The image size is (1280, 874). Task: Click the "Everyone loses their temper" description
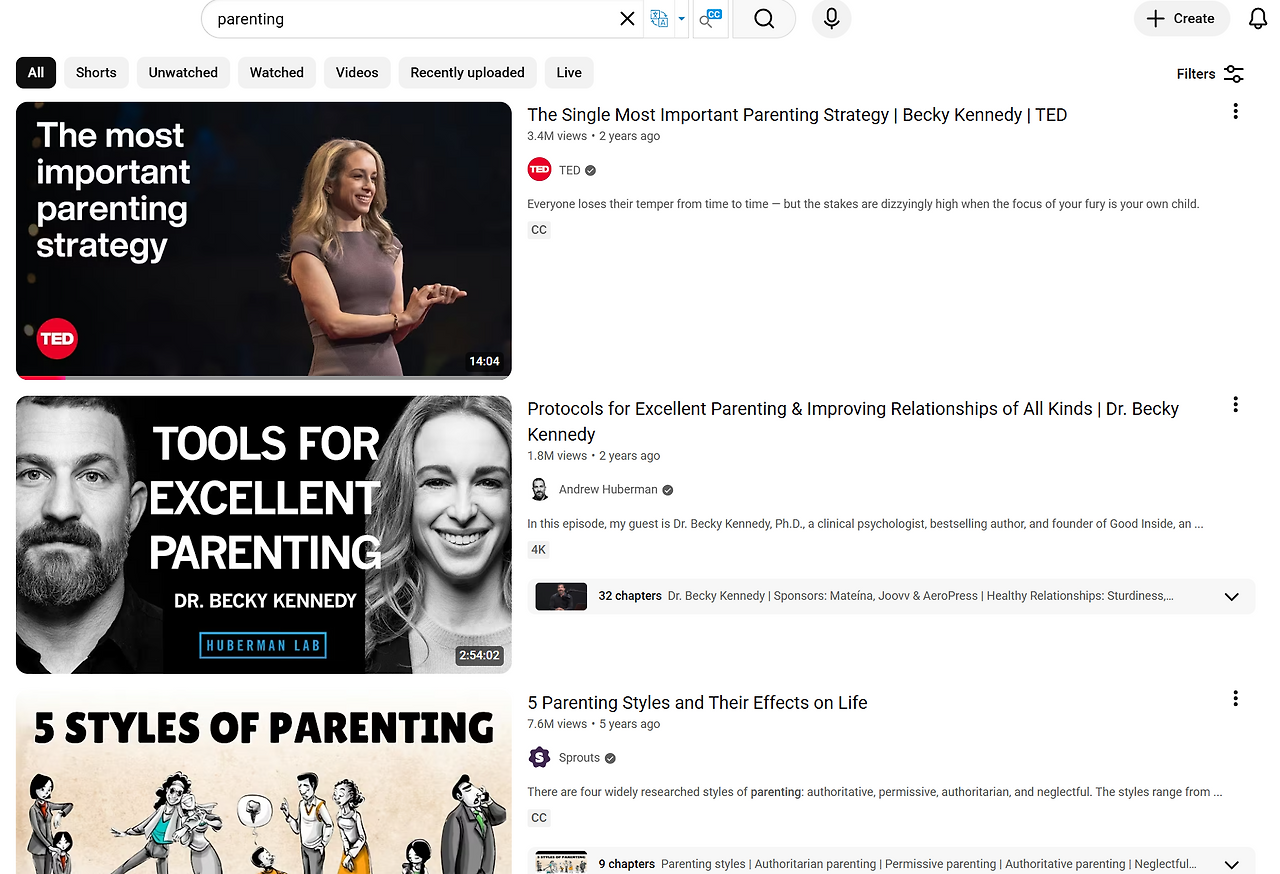click(863, 204)
